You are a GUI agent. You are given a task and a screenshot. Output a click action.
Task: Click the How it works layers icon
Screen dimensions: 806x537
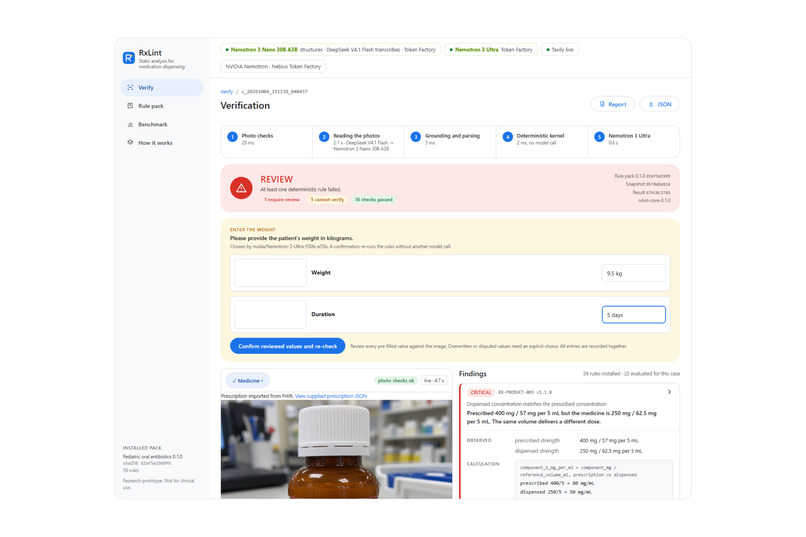(x=130, y=142)
